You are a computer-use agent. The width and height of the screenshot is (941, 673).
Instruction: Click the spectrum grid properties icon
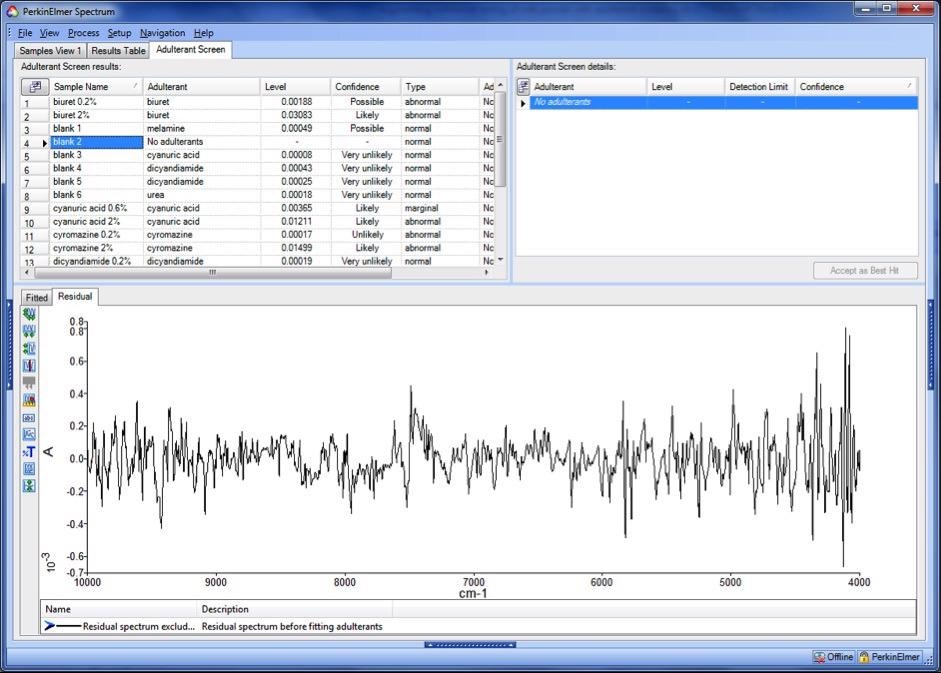coord(29,468)
